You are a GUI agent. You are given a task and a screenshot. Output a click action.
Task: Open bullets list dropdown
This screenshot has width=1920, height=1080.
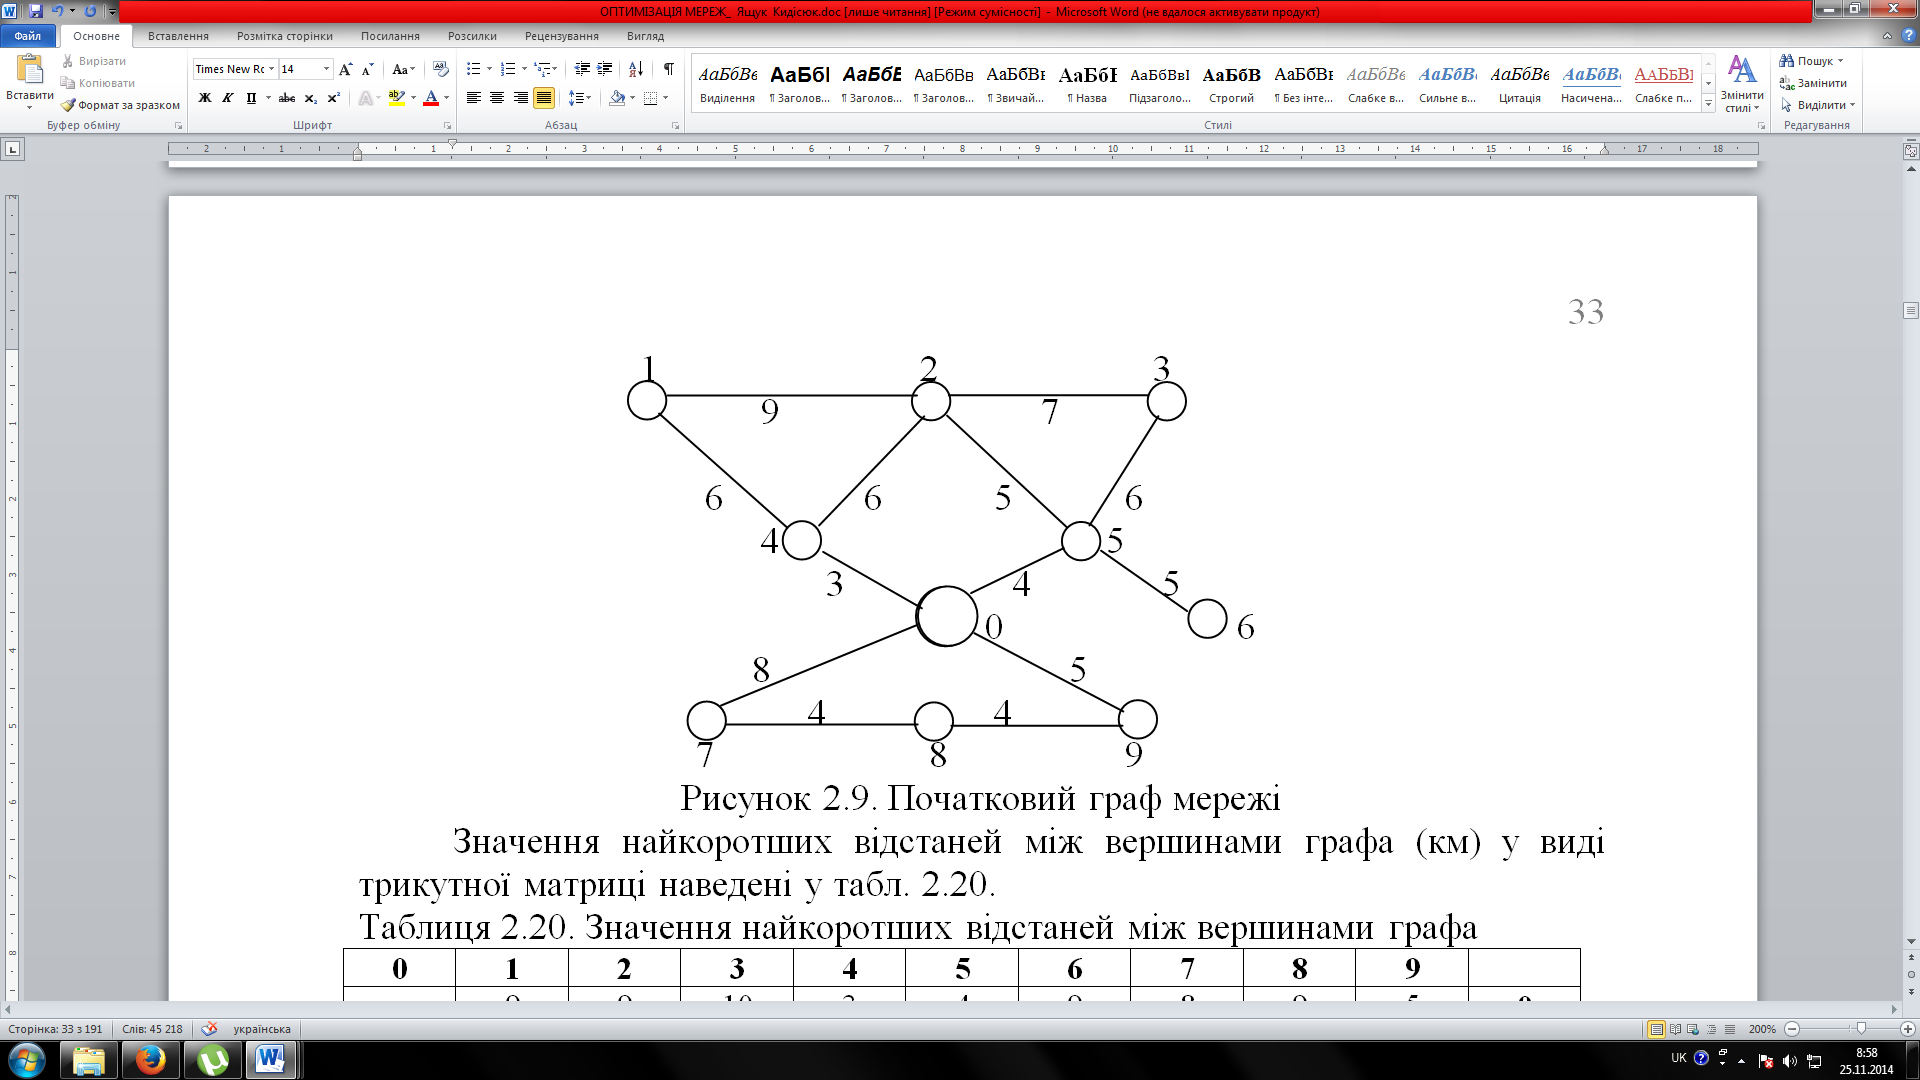489,69
